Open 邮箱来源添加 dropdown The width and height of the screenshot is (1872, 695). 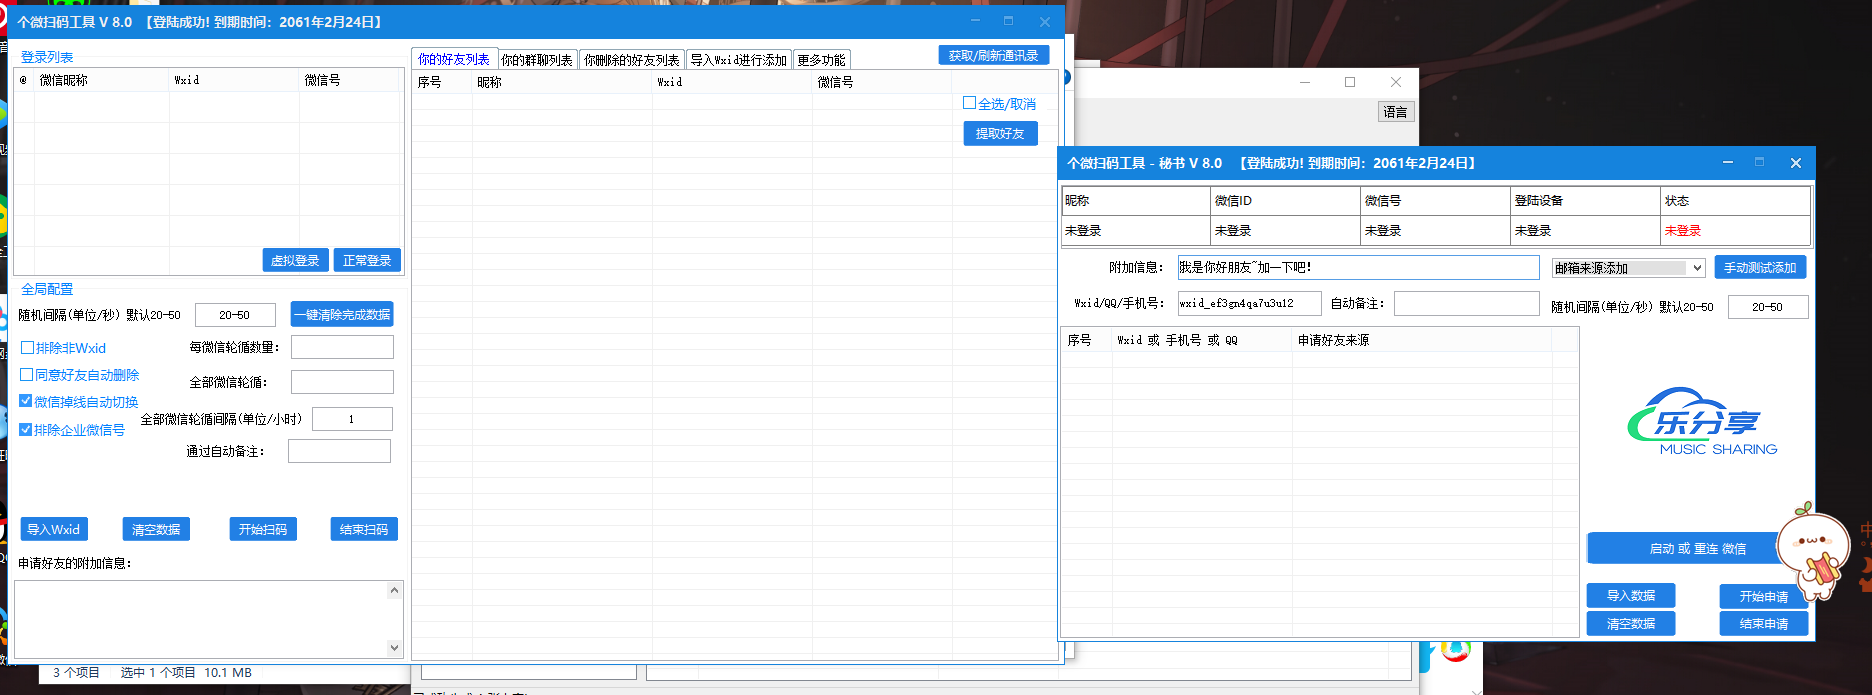pos(1628,268)
